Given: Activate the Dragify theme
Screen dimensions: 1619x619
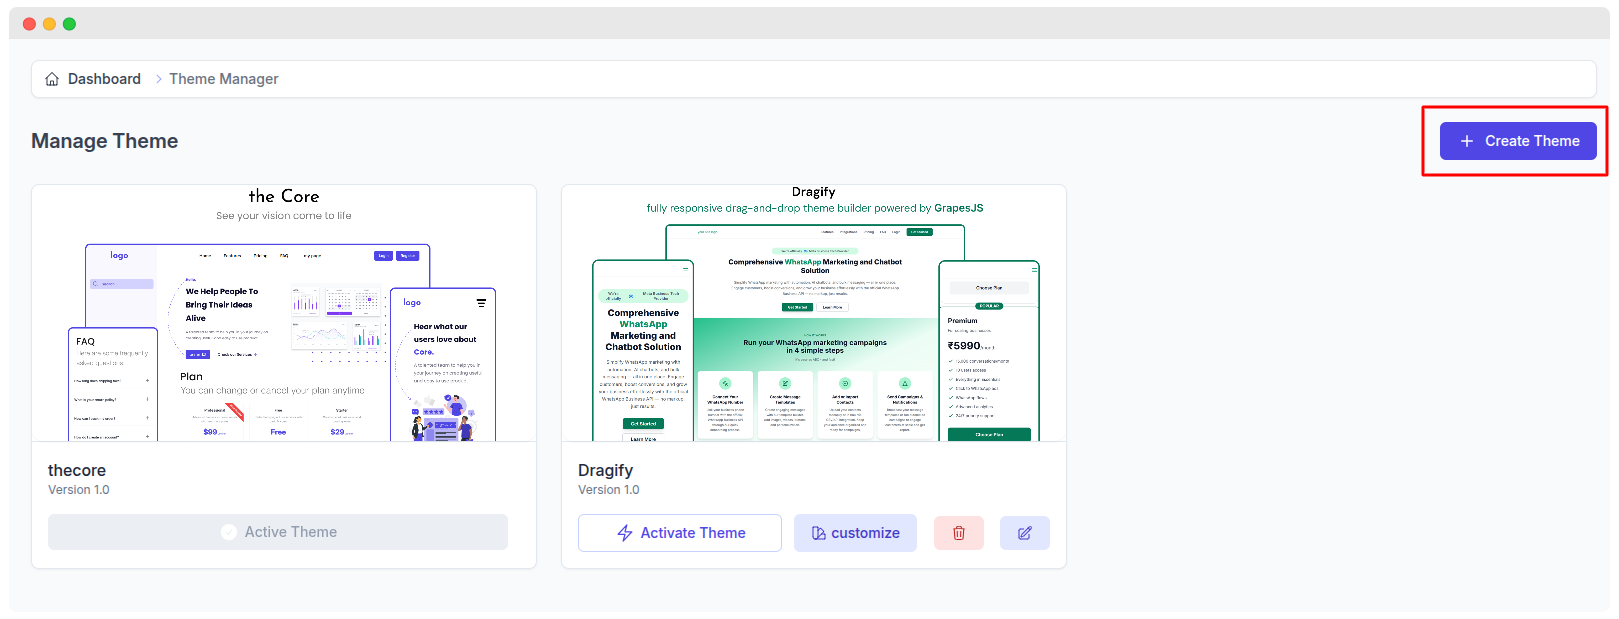Looking at the screenshot, I should [680, 533].
